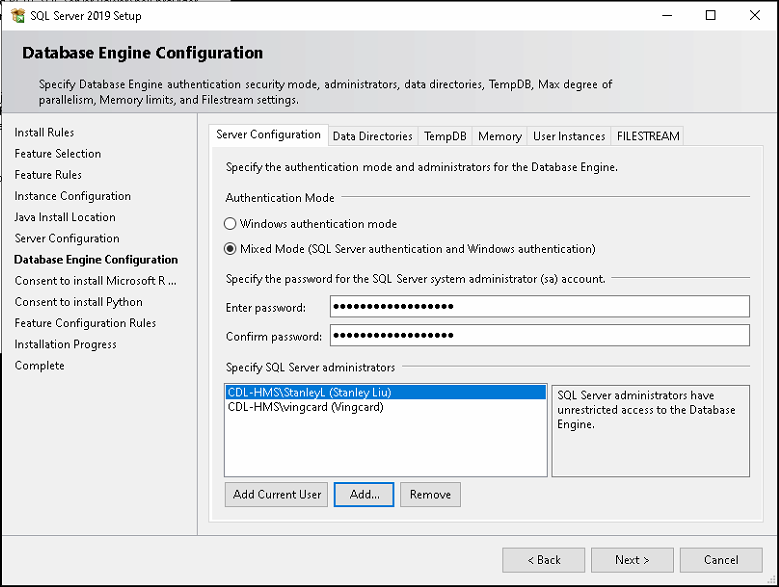Click the administrators description text box
779x587 pixels.
coord(650,431)
